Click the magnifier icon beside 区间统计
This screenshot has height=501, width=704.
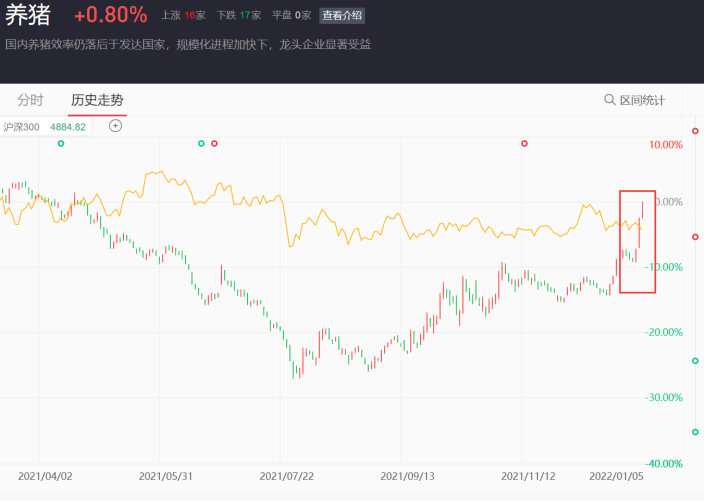coord(609,100)
